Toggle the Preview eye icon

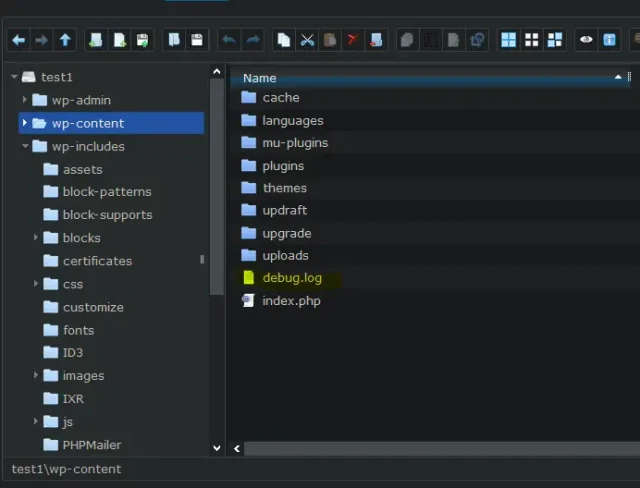[586, 40]
